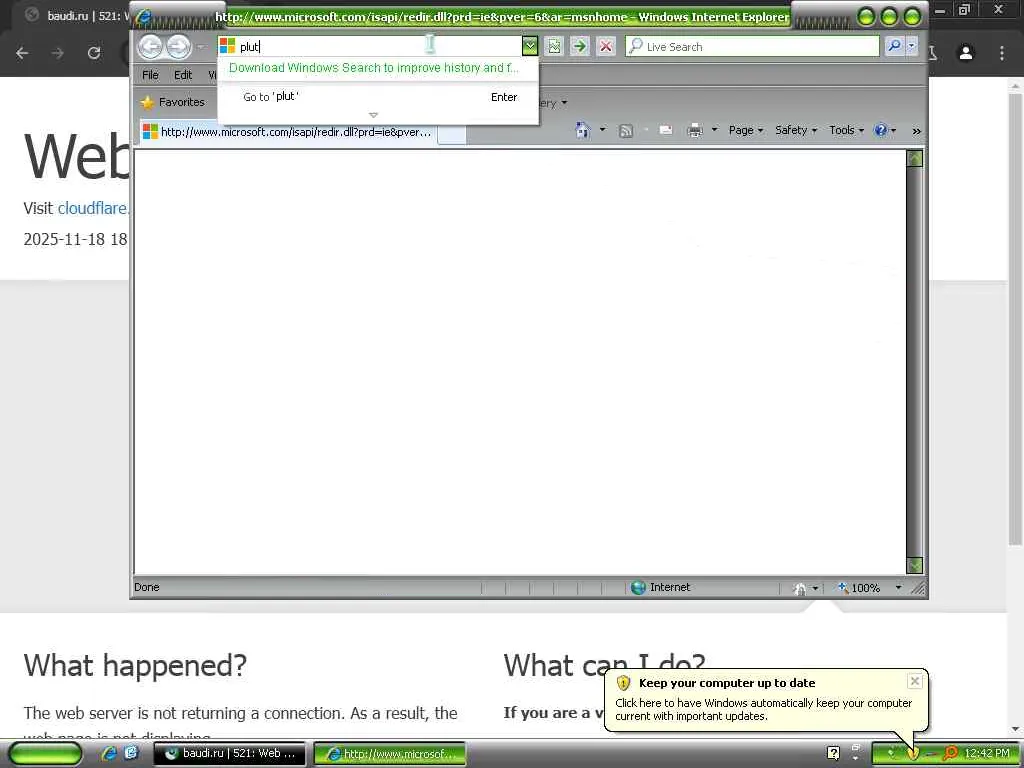The width and height of the screenshot is (1024, 768).
Task: Click the address bar containing 'plut'
Action: point(369,46)
